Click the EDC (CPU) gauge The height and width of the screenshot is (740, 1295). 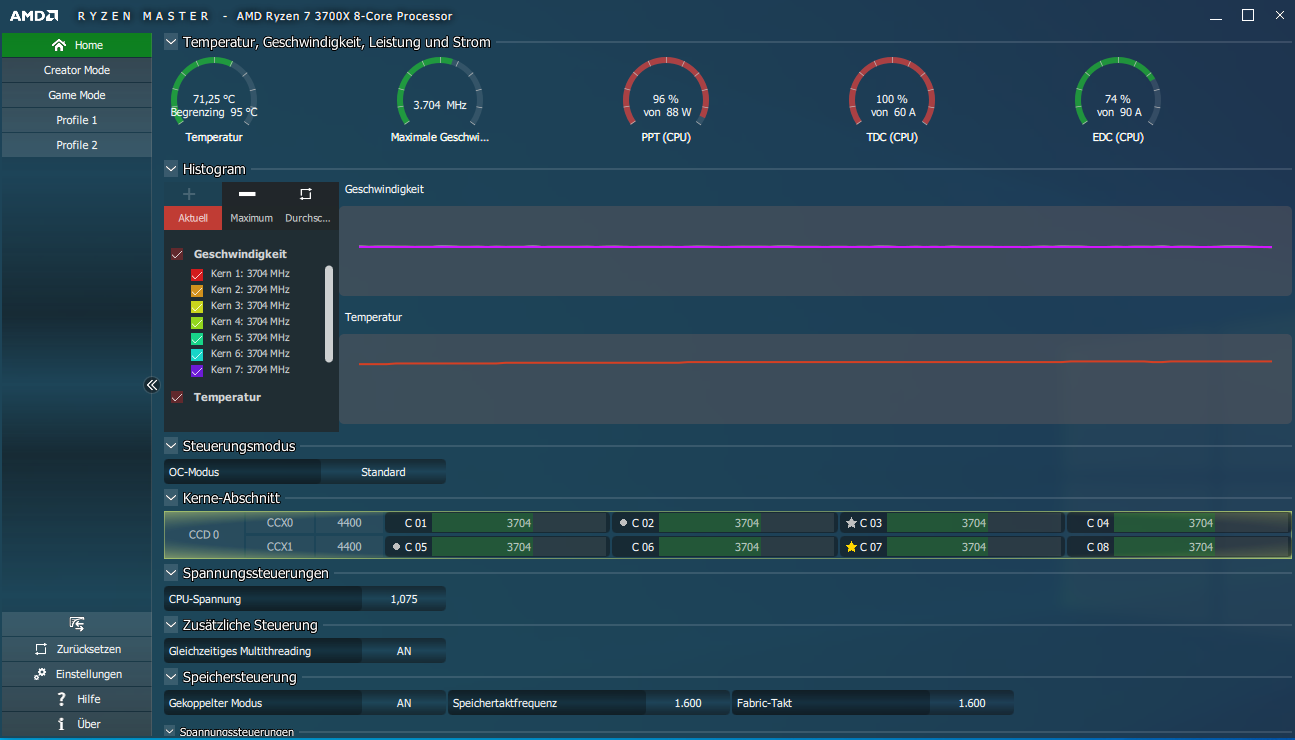(x=1117, y=100)
